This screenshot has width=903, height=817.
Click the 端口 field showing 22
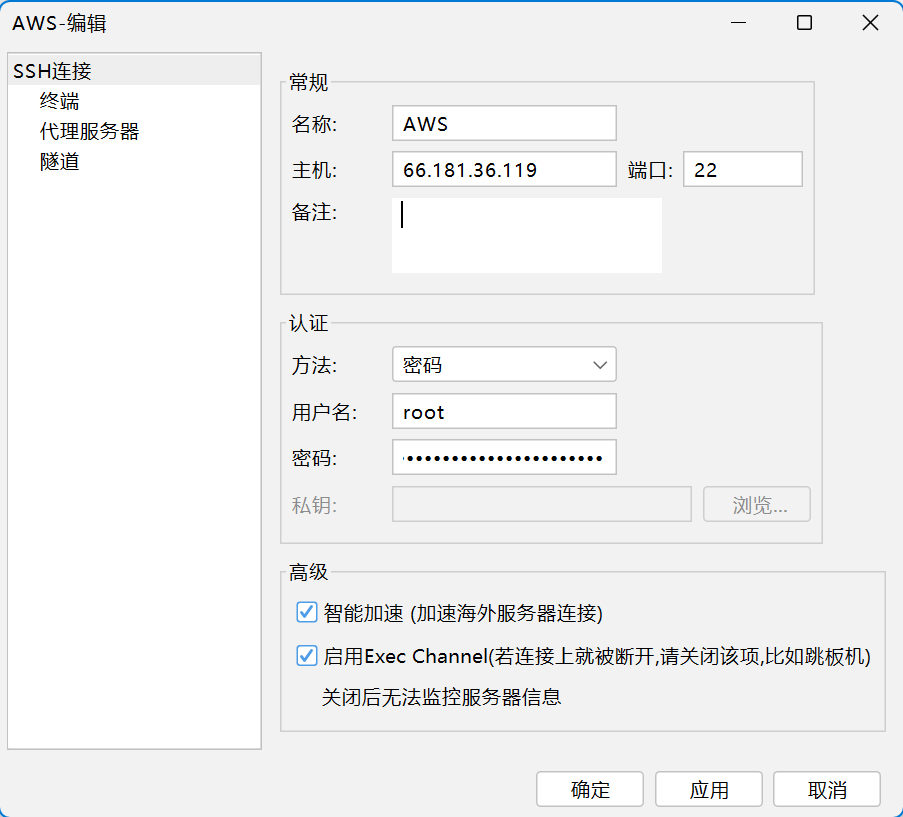(742, 170)
